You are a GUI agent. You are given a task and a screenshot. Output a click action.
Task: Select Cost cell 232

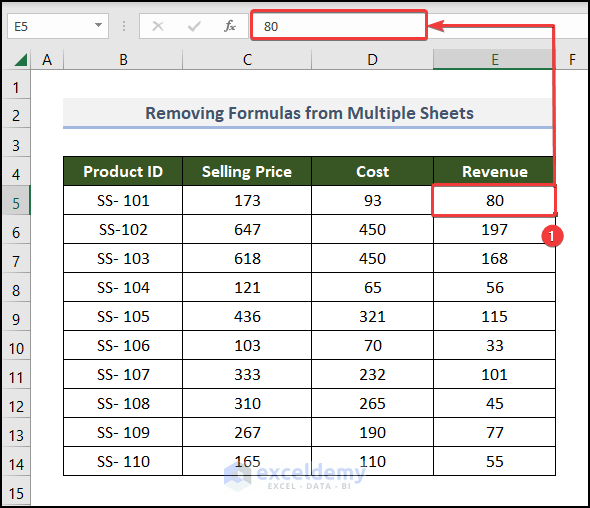[x=373, y=374]
